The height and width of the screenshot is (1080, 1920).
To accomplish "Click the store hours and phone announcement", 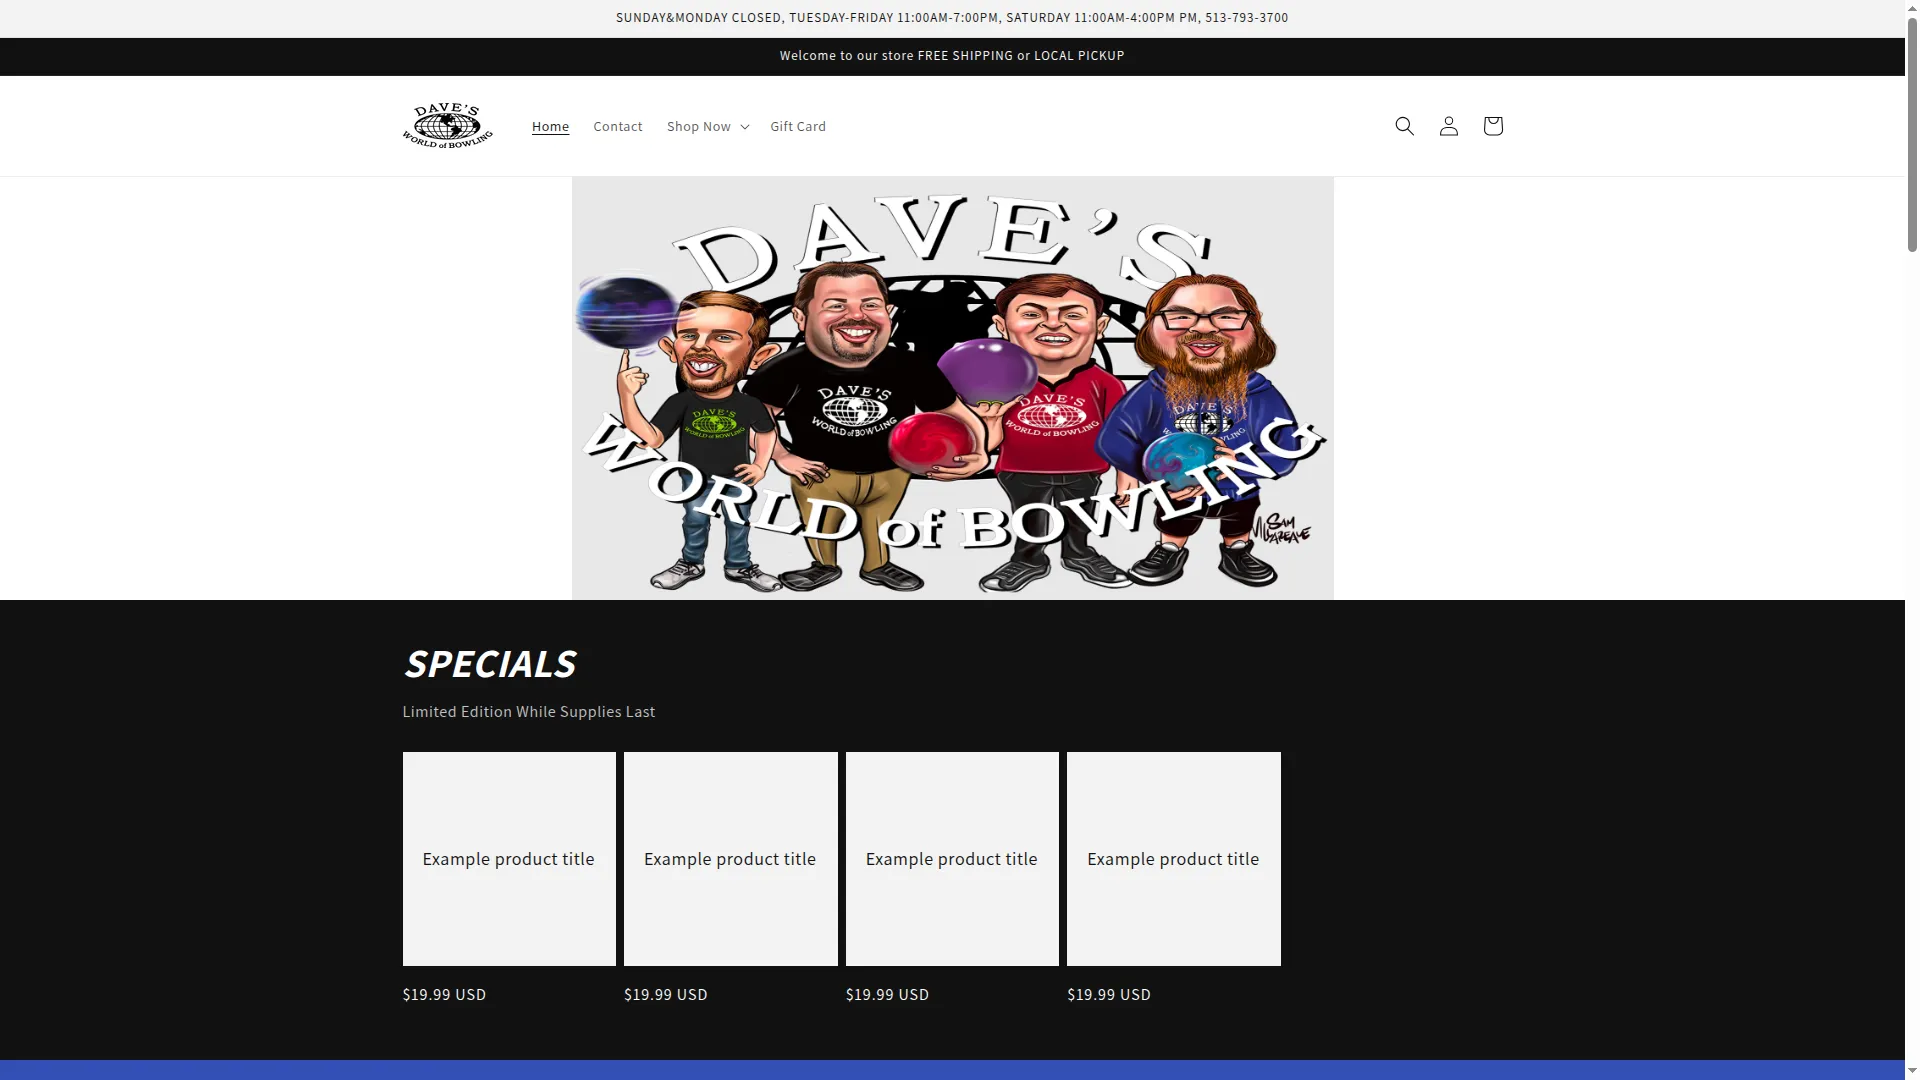I will tap(952, 18).
